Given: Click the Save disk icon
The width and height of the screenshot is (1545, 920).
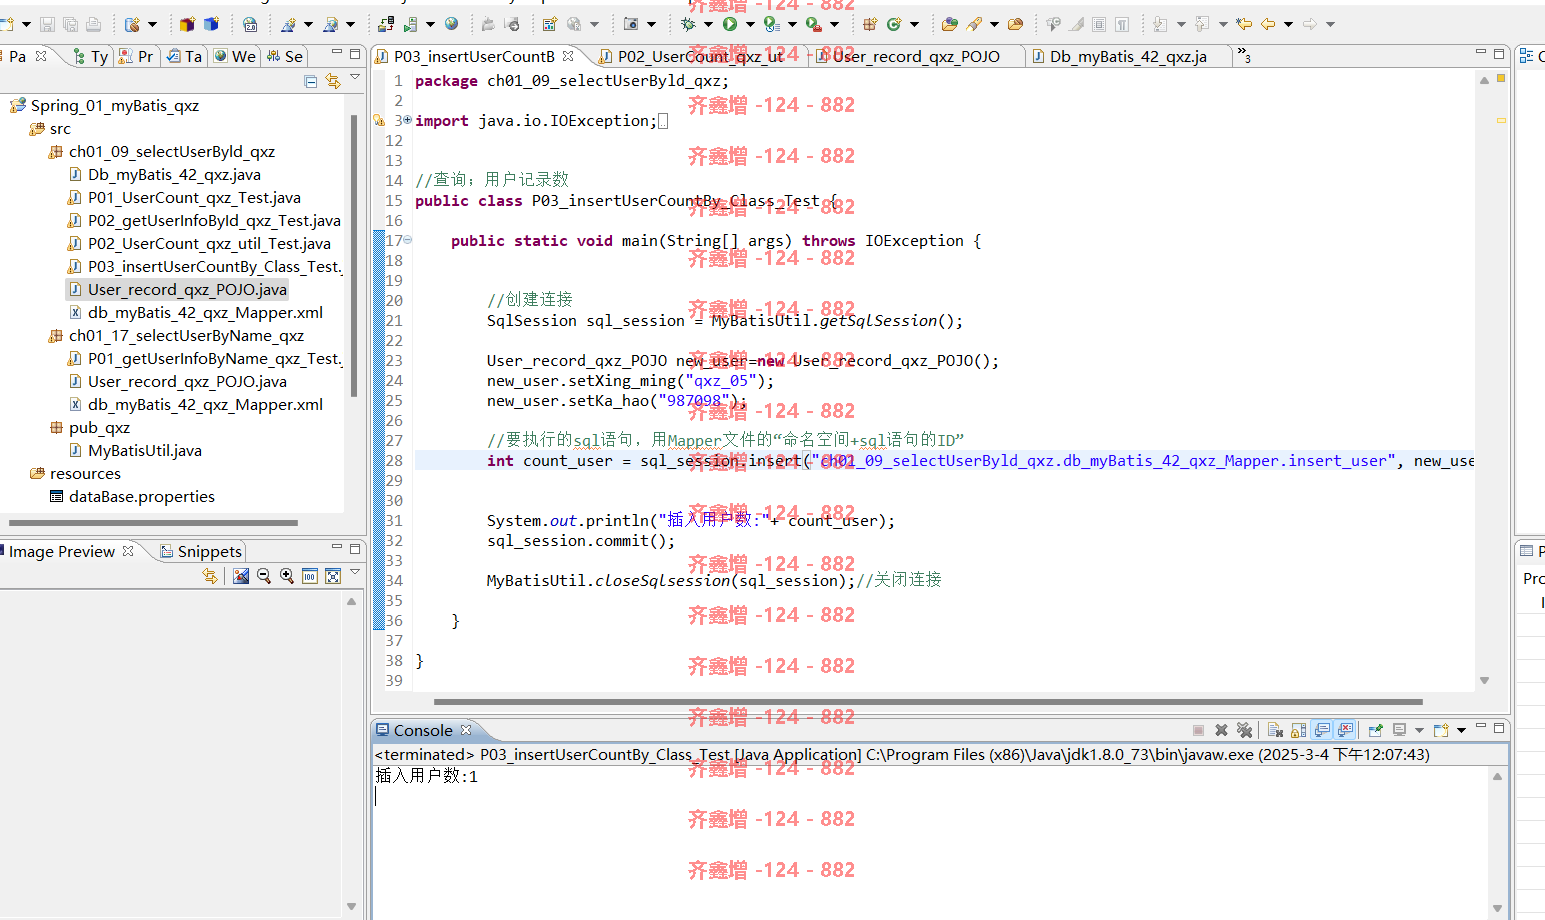Looking at the screenshot, I should coord(47,24).
